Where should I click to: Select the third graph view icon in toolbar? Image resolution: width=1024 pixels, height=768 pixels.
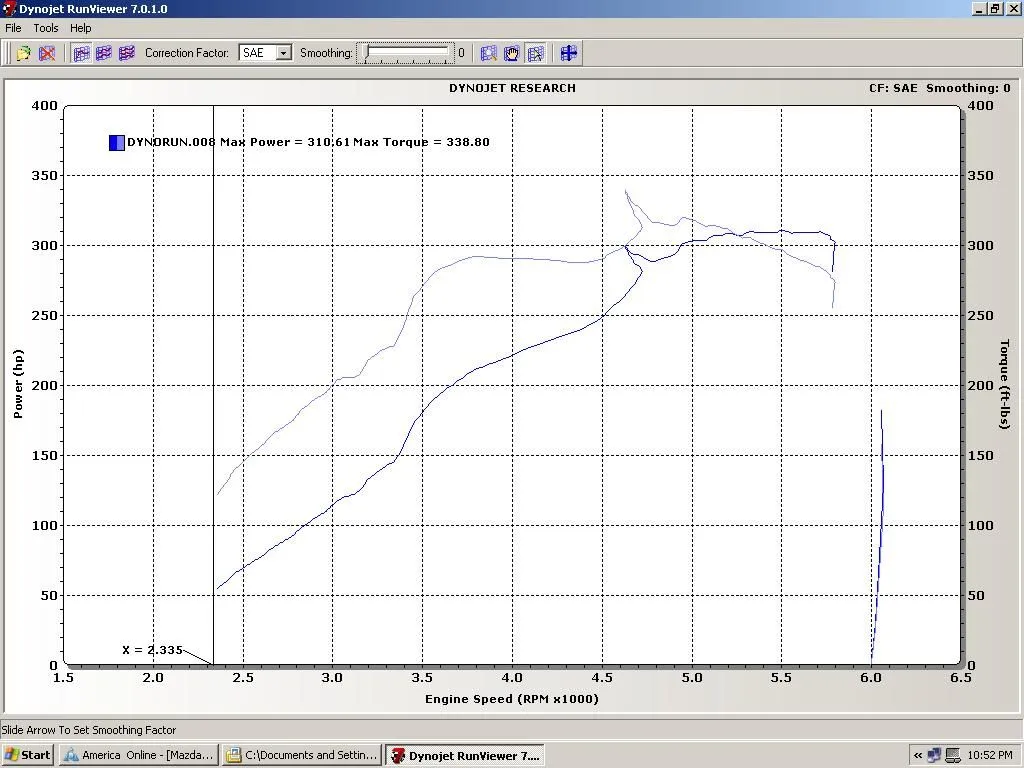tap(126, 53)
